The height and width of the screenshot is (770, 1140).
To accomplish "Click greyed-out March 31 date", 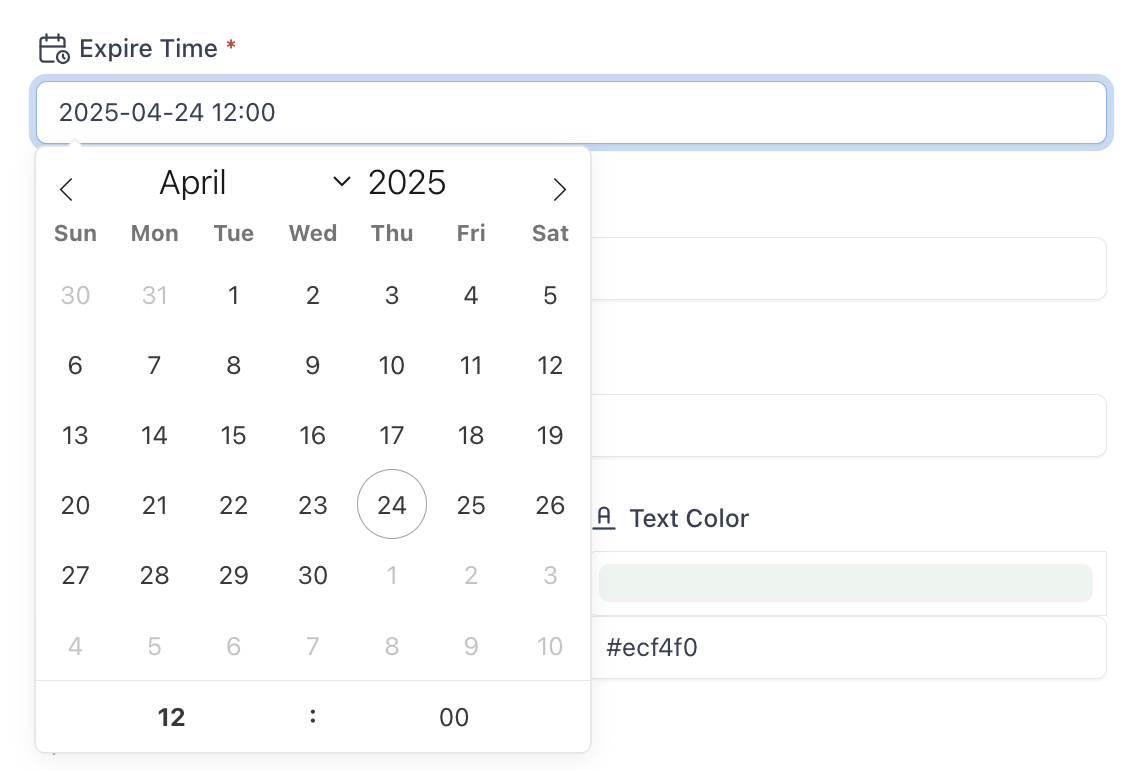I will (154, 295).
